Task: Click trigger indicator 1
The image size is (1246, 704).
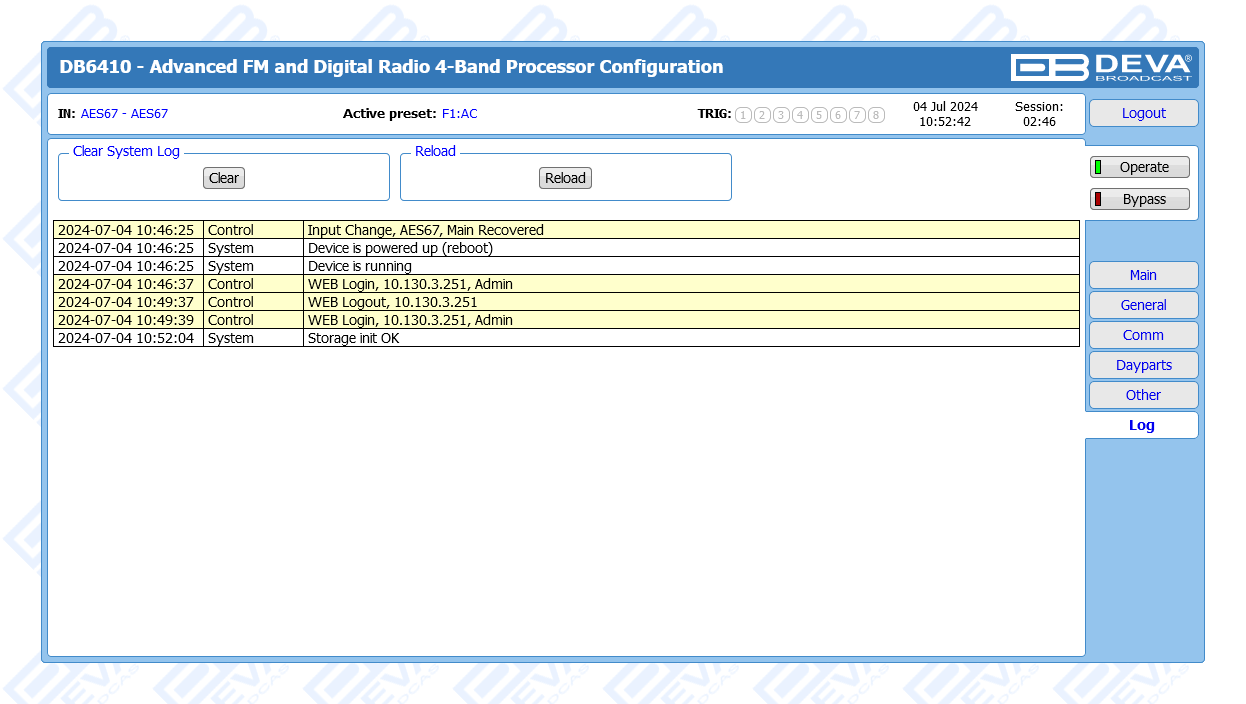Action: pos(743,115)
